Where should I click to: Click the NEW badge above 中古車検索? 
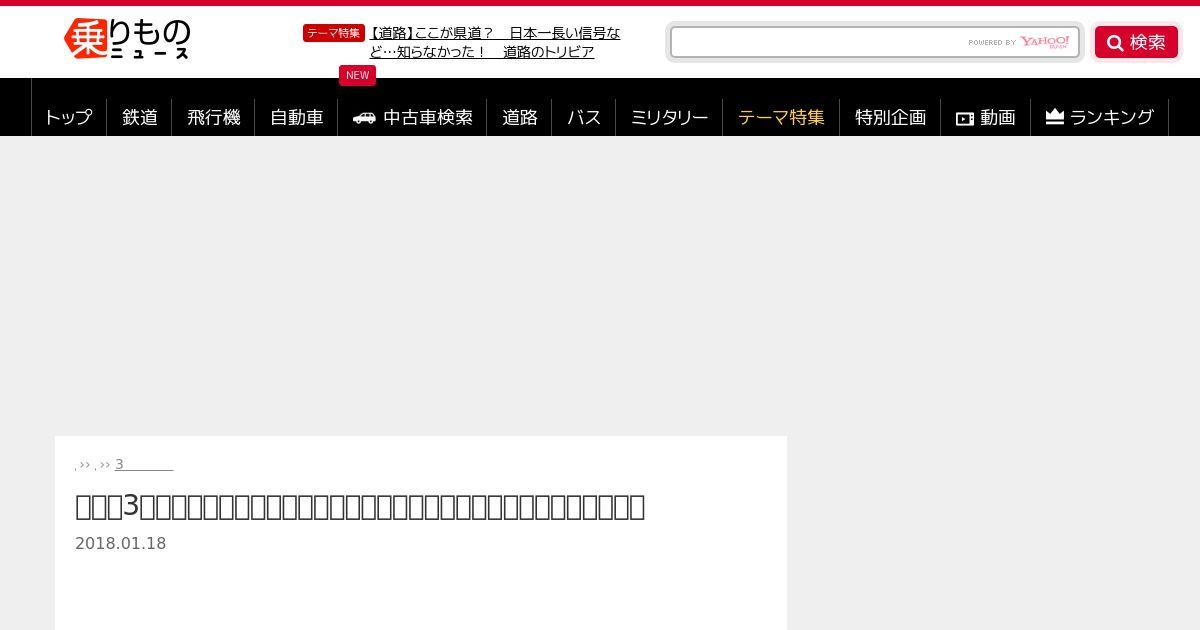[357, 75]
